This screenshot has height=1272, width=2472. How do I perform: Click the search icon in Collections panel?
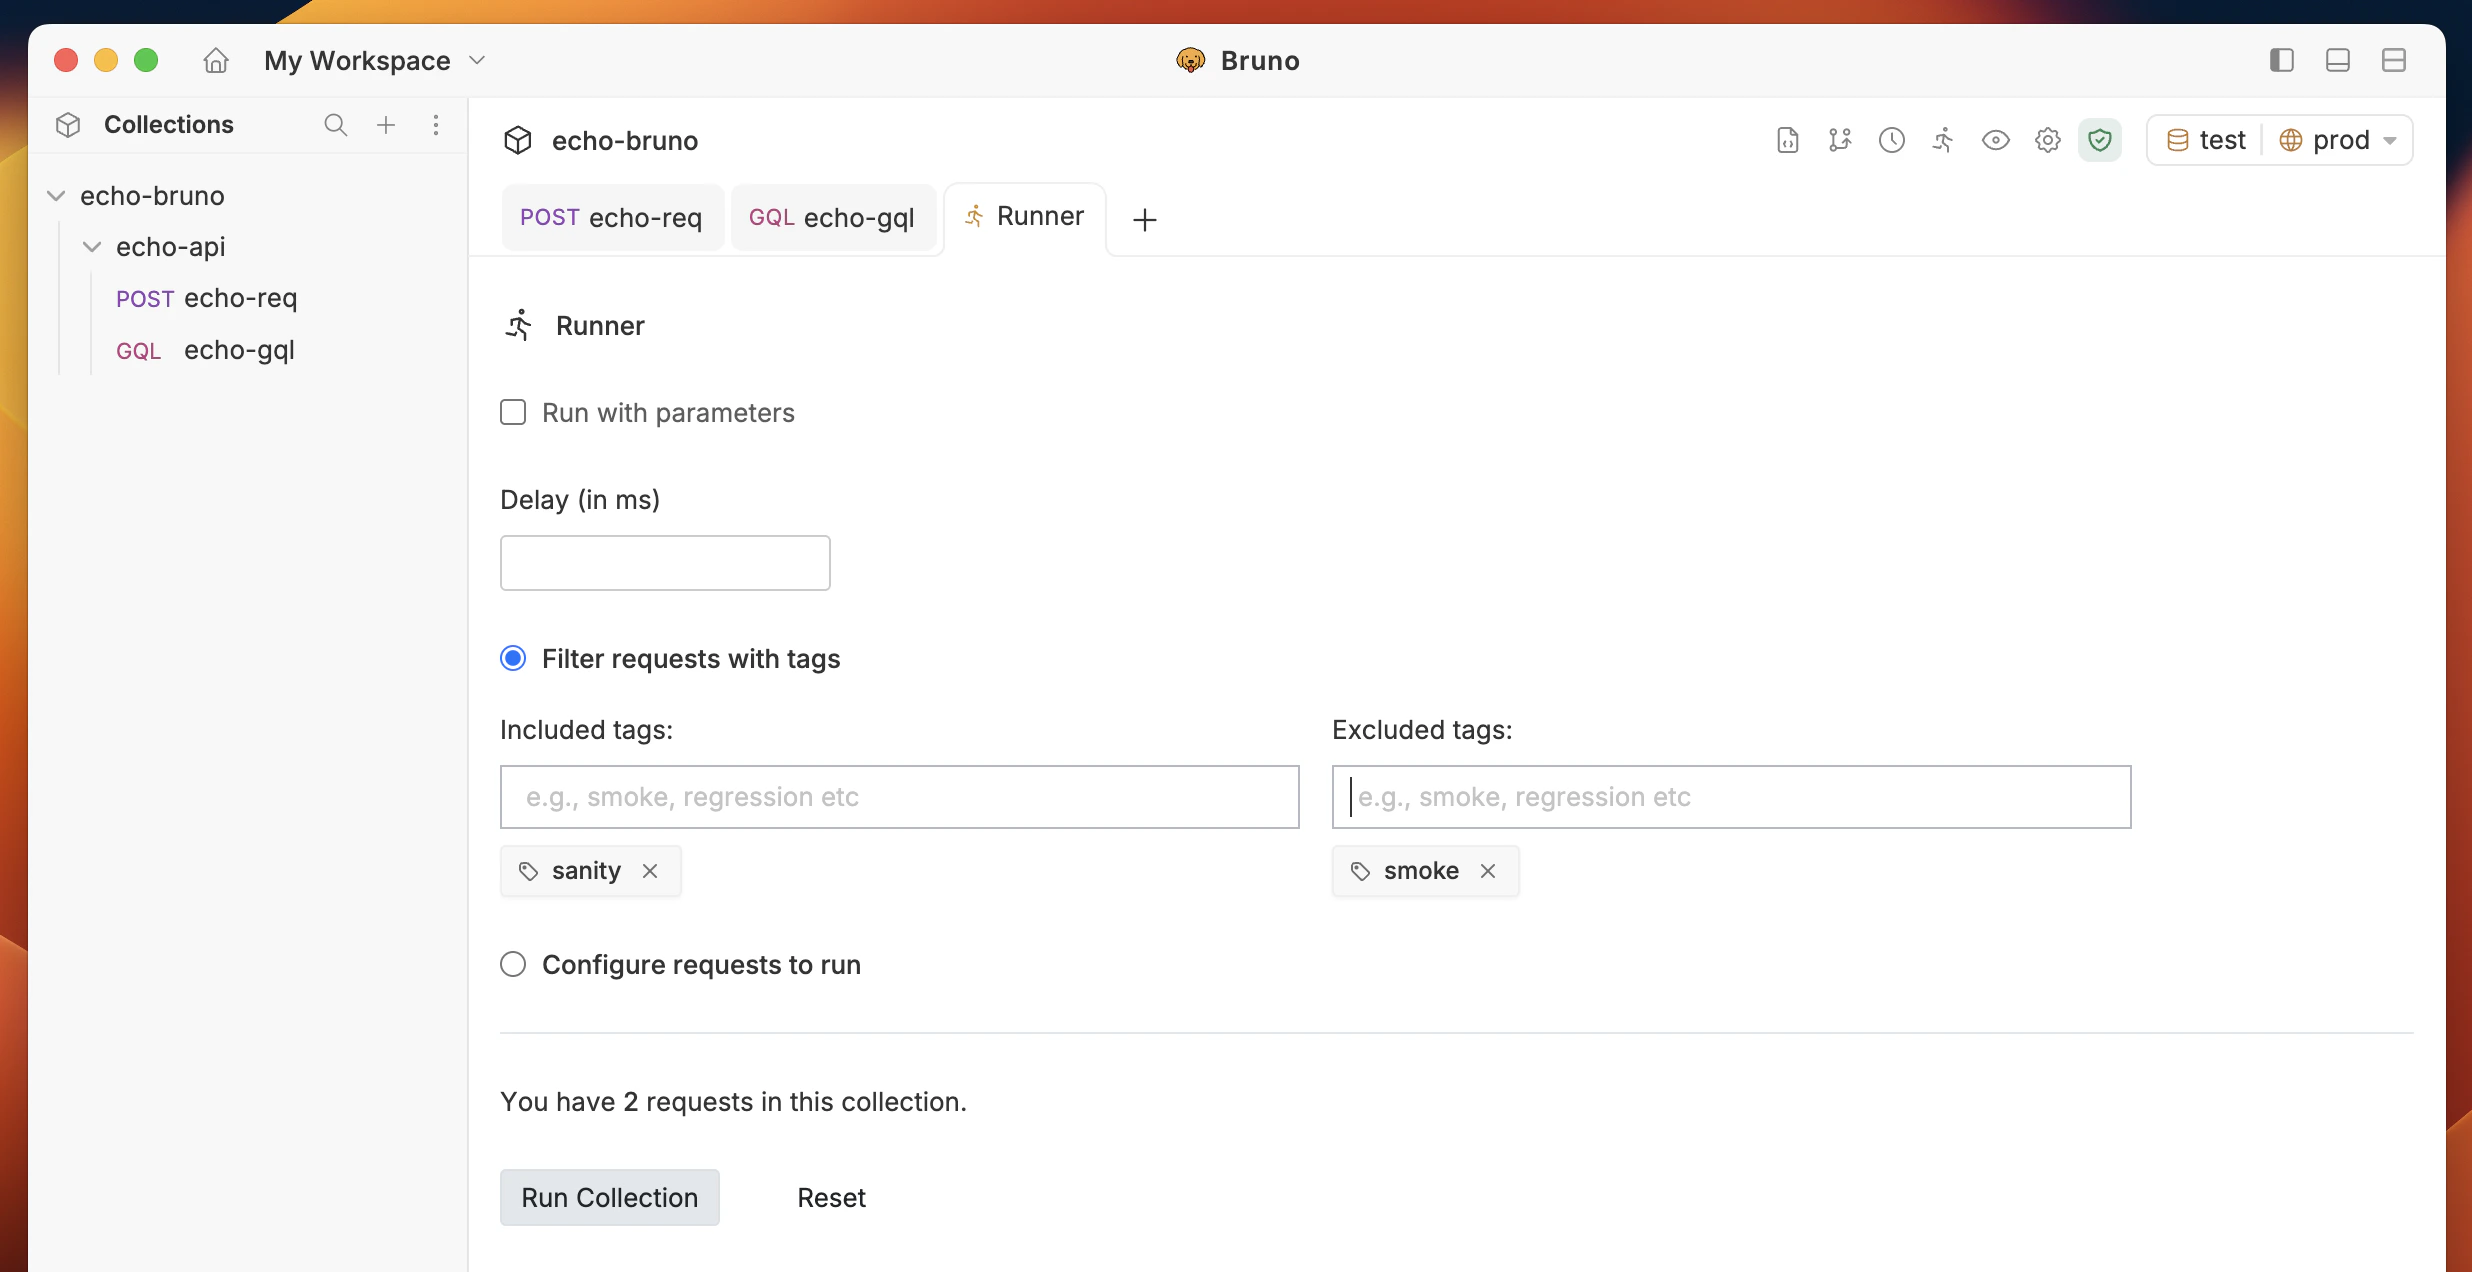335,125
